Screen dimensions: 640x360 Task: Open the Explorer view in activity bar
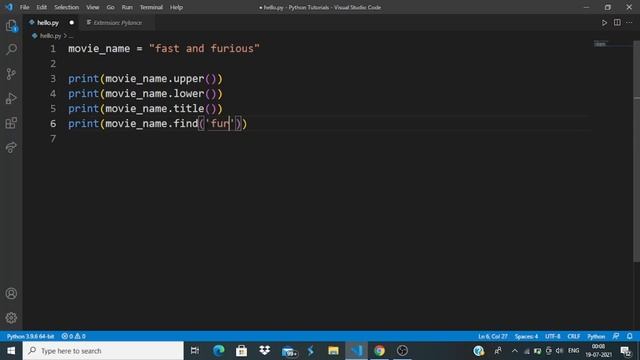point(11,26)
